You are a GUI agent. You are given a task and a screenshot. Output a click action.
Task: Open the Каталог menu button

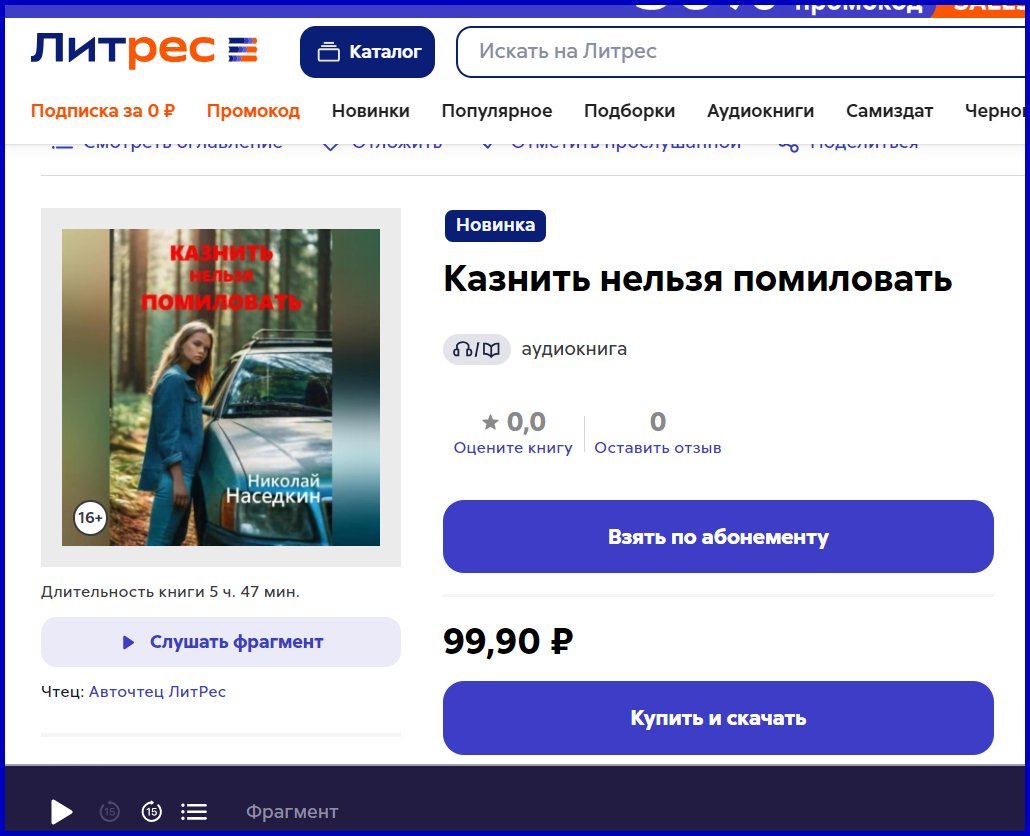tap(367, 52)
